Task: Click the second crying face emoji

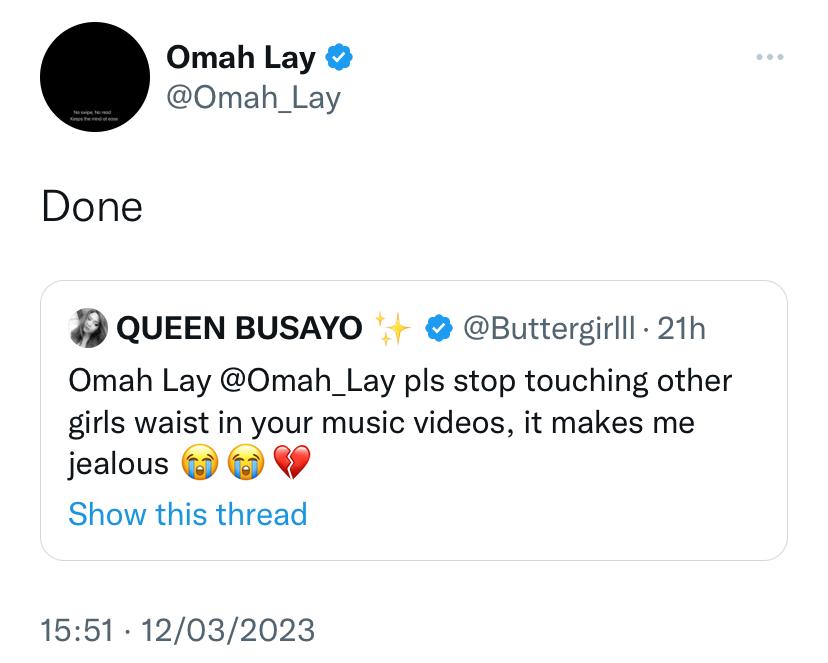Action: tap(246, 462)
